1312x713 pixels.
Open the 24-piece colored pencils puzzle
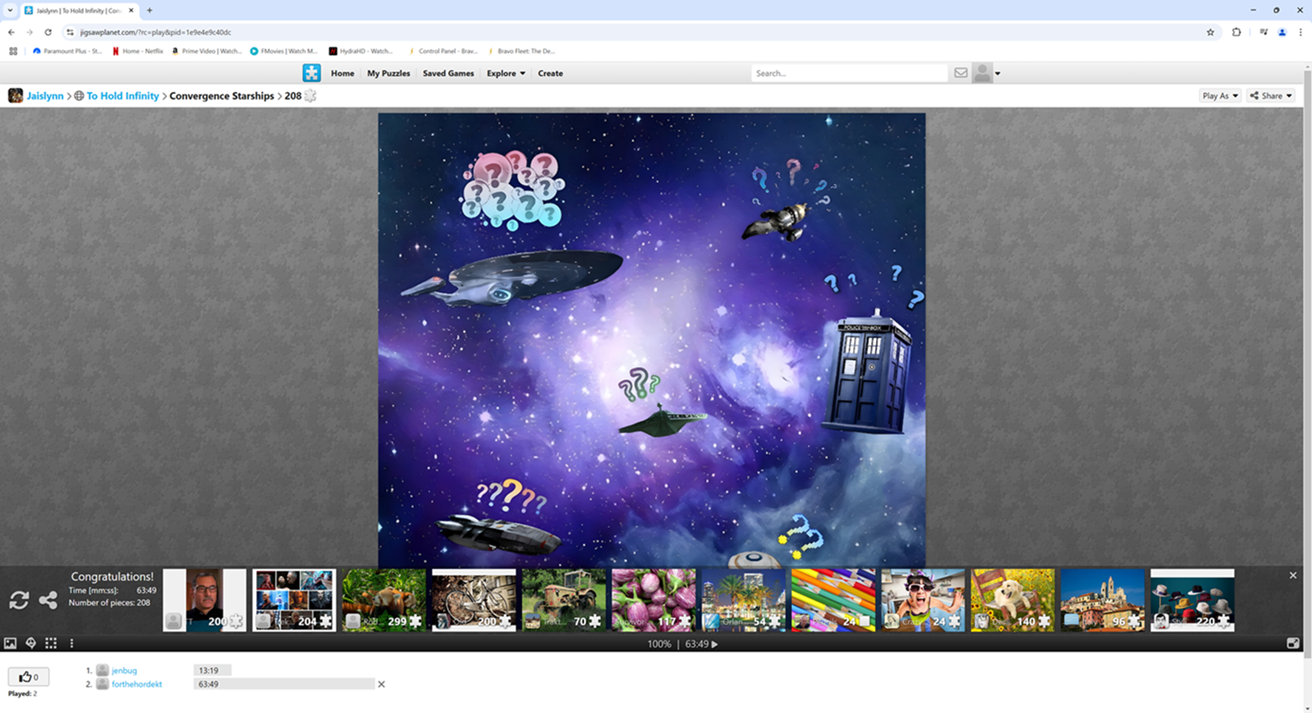[833, 600]
